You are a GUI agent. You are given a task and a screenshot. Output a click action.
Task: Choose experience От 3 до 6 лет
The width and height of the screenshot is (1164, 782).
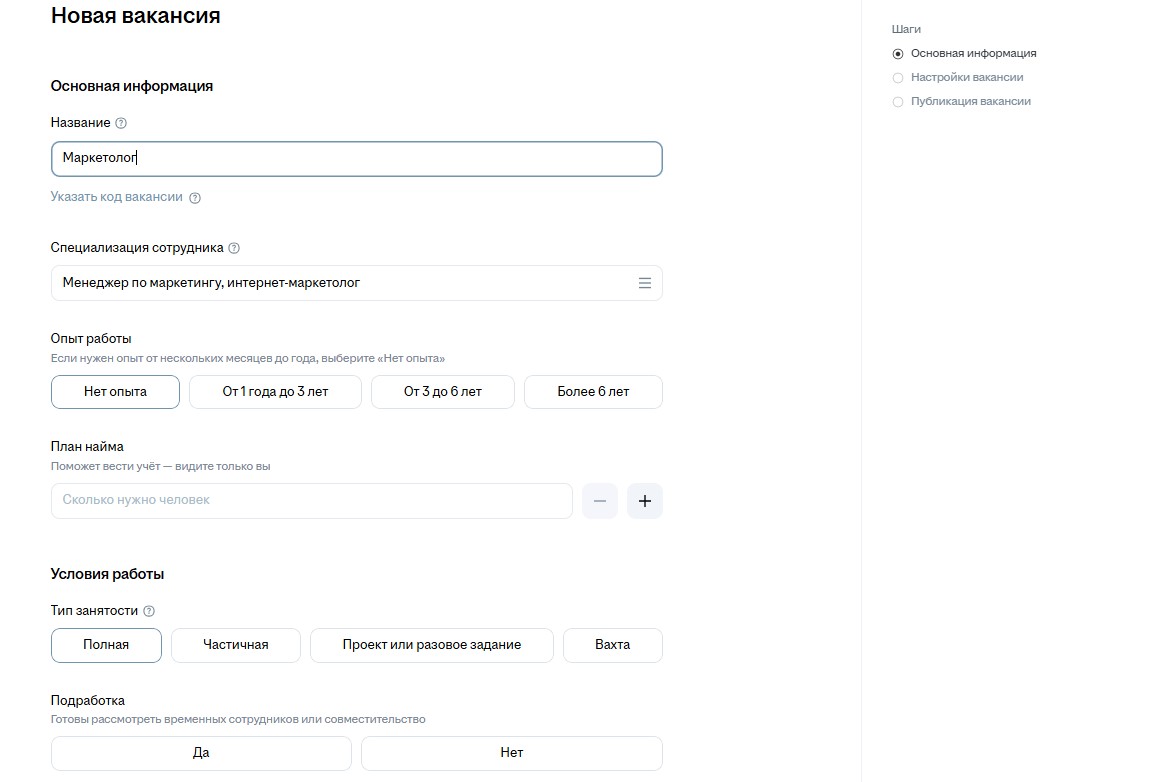442,392
